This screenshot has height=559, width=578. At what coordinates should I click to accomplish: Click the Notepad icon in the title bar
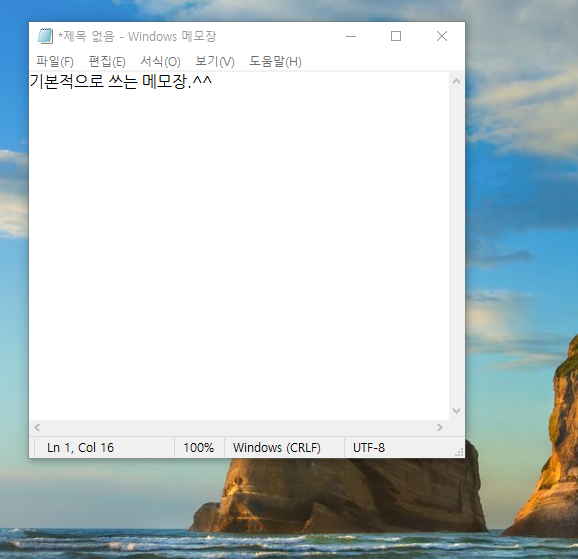coord(45,36)
